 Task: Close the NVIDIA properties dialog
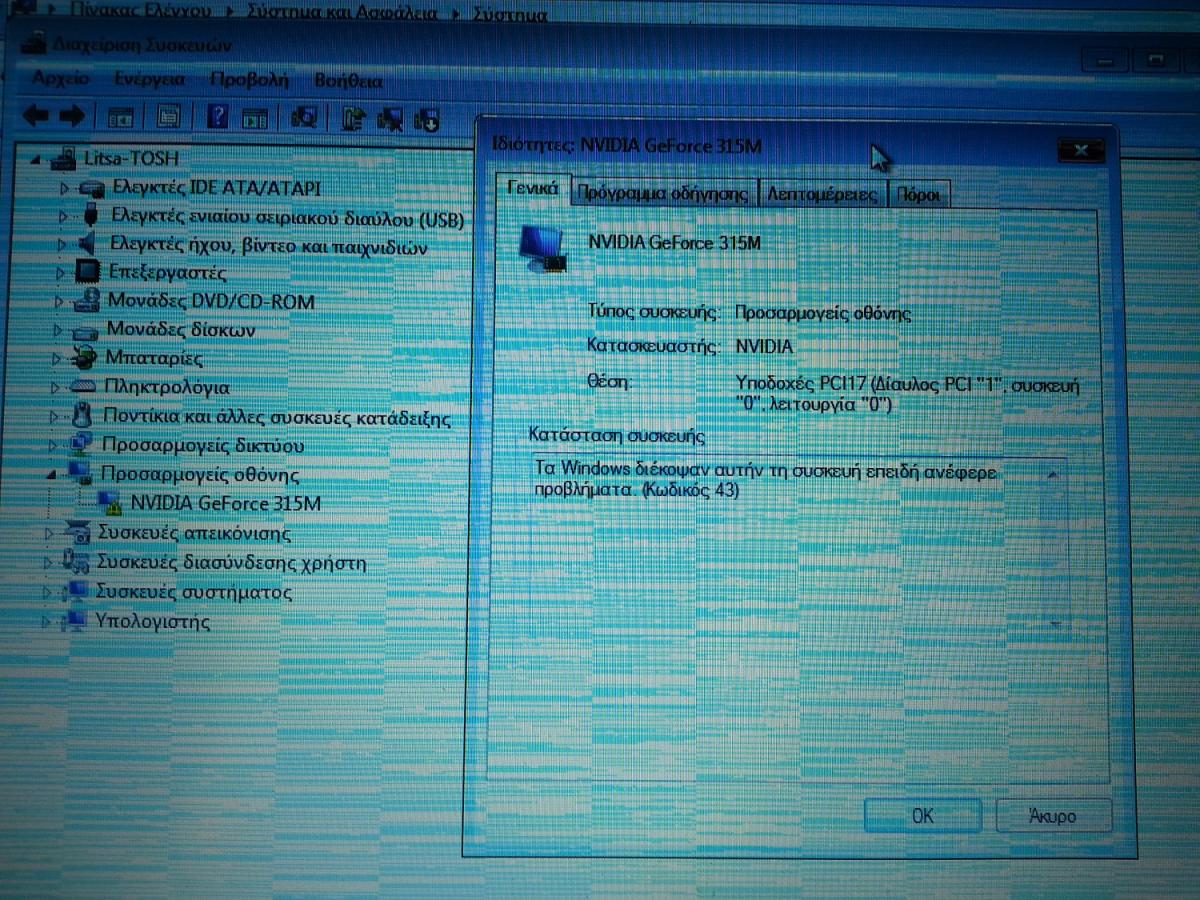(1079, 151)
